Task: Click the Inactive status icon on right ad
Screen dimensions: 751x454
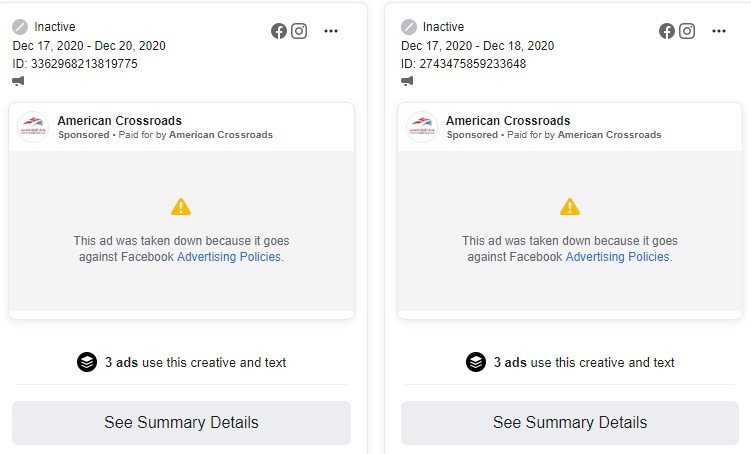Action: click(x=409, y=27)
